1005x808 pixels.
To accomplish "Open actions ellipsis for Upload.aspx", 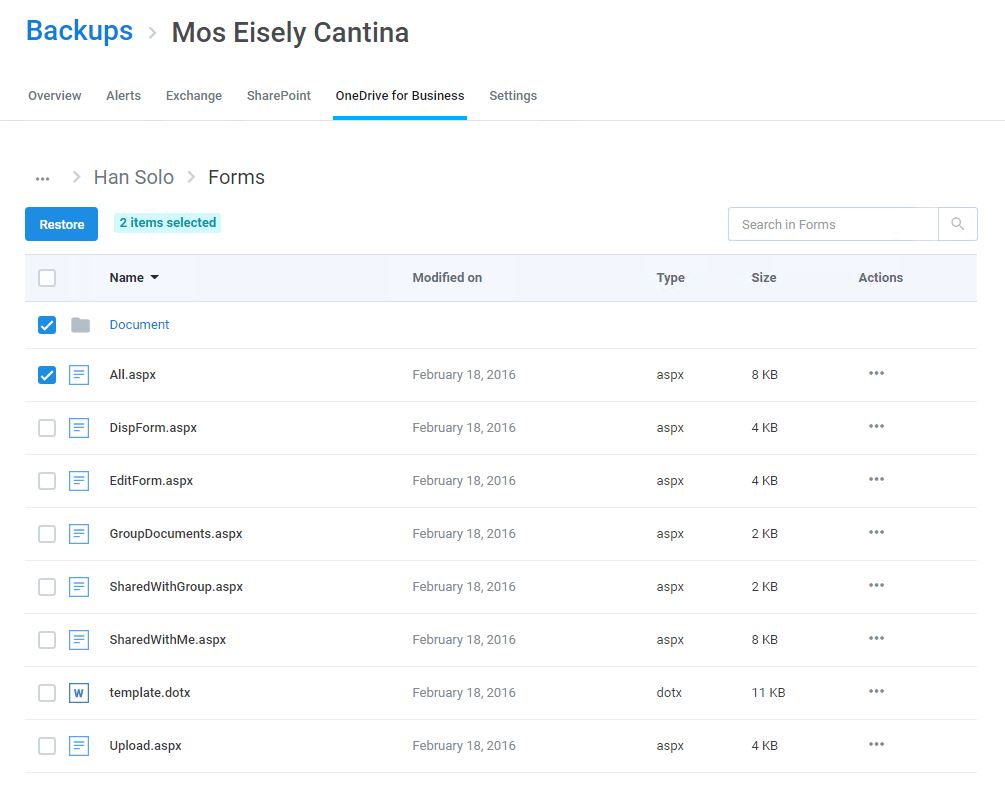I will 876,744.
